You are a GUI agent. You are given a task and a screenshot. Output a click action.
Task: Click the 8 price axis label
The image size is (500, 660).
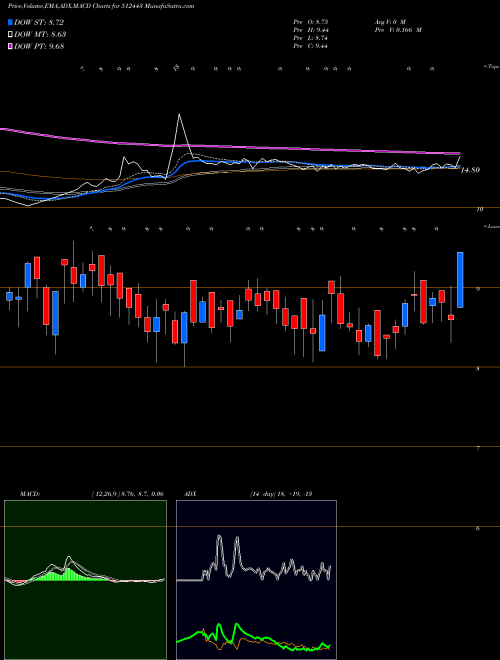coord(478,369)
